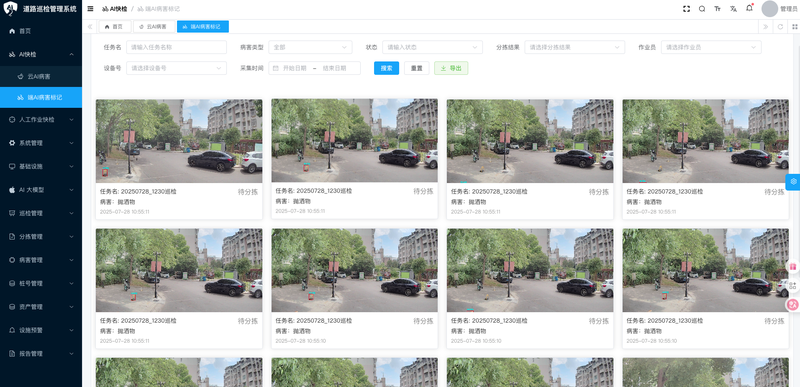This screenshot has width=800, height=387.
Task: Click the floating gift icon at right edge
Action: [x=793, y=267]
